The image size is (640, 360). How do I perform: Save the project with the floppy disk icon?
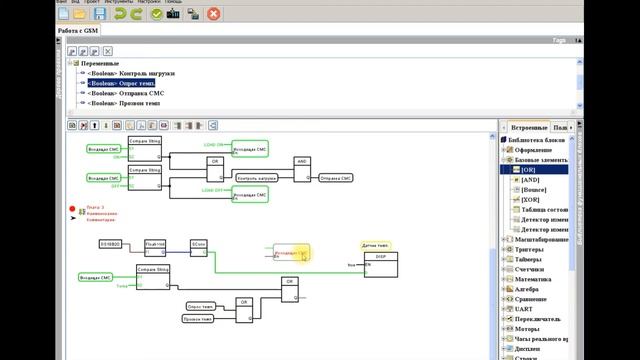(100, 14)
